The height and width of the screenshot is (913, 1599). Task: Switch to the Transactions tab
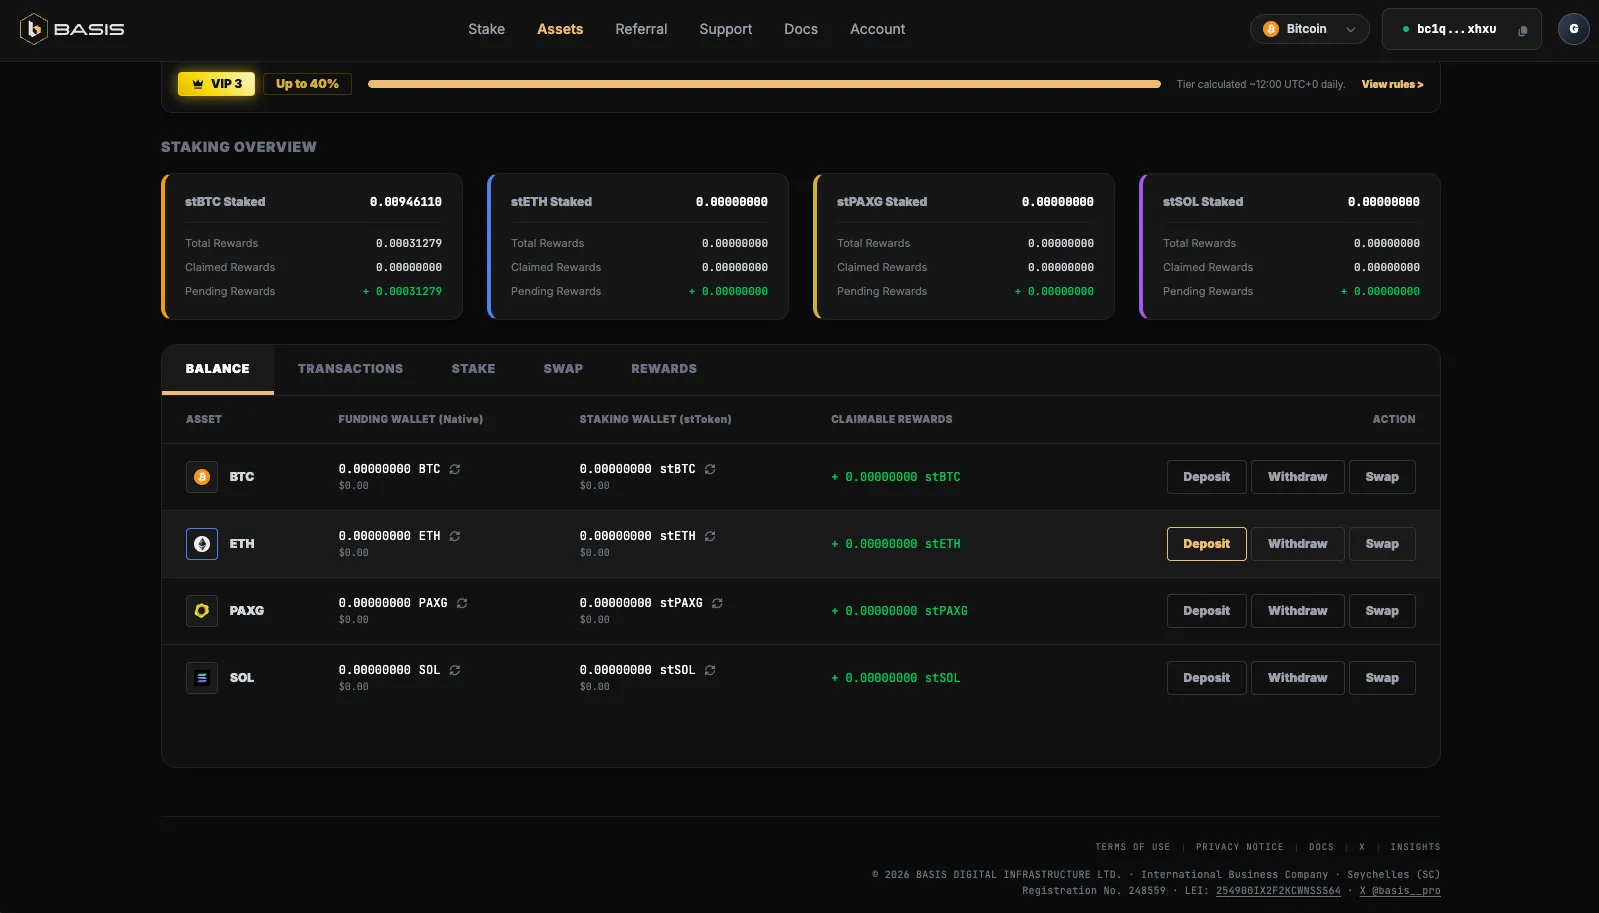tap(350, 369)
